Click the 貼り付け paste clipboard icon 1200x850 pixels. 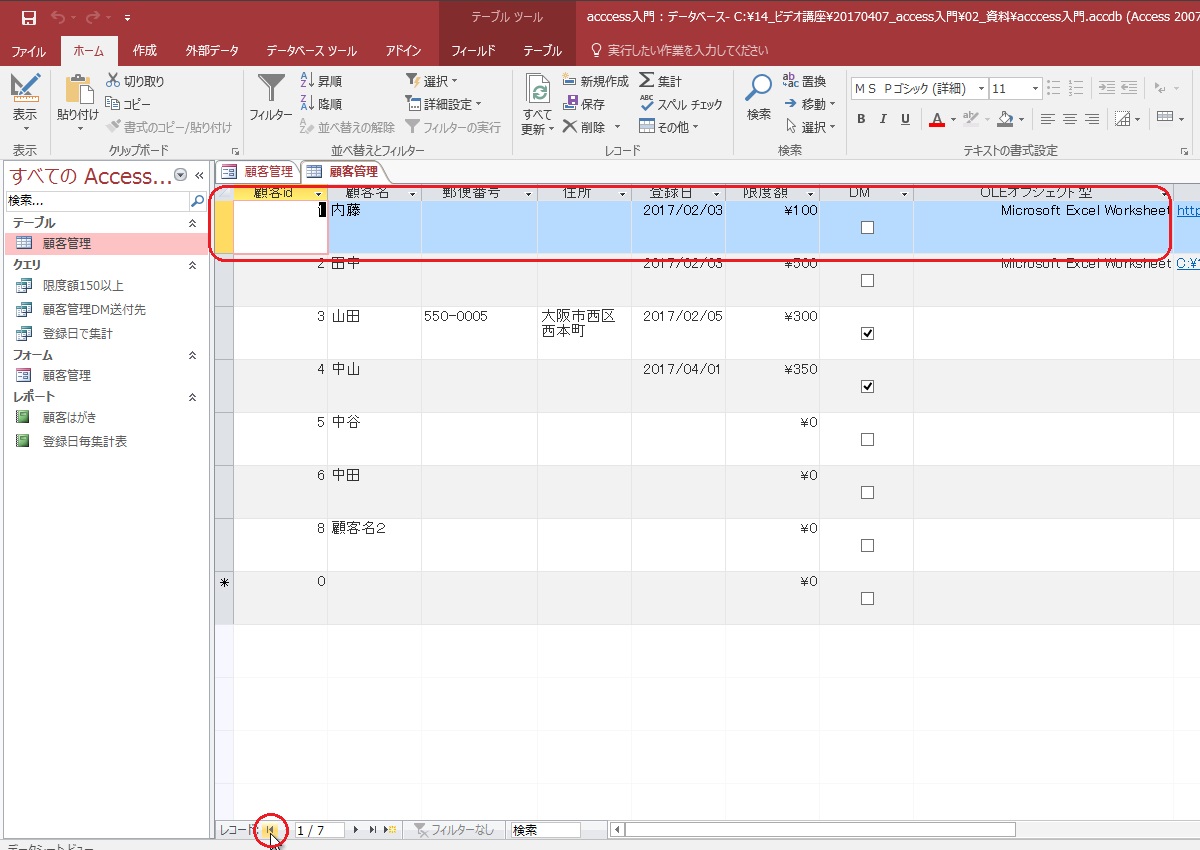tap(77, 90)
